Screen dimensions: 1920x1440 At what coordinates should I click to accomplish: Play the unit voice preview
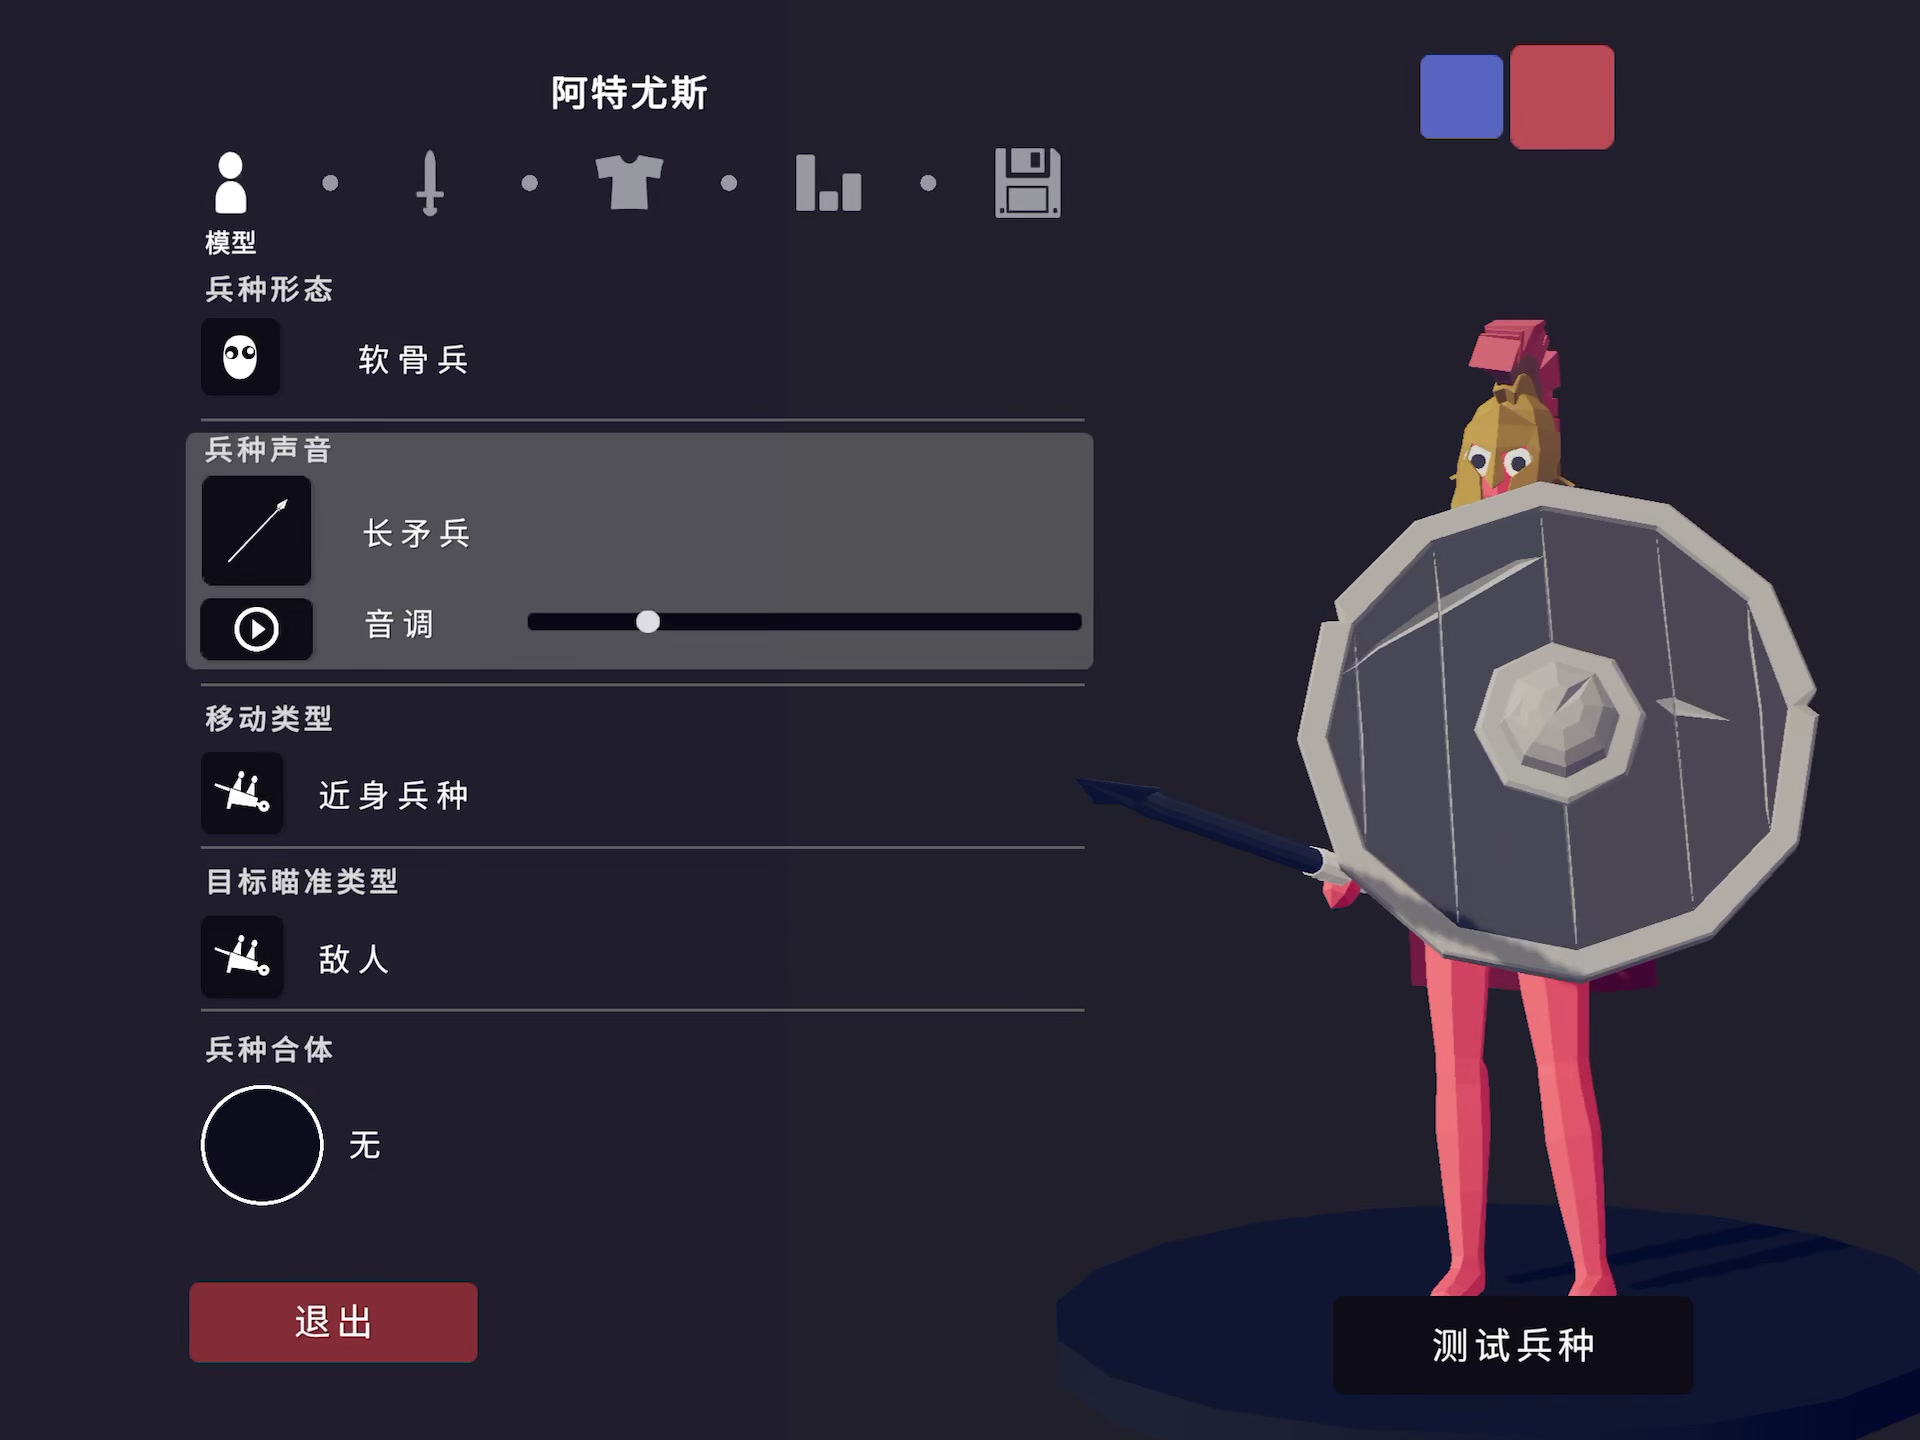pos(256,629)
